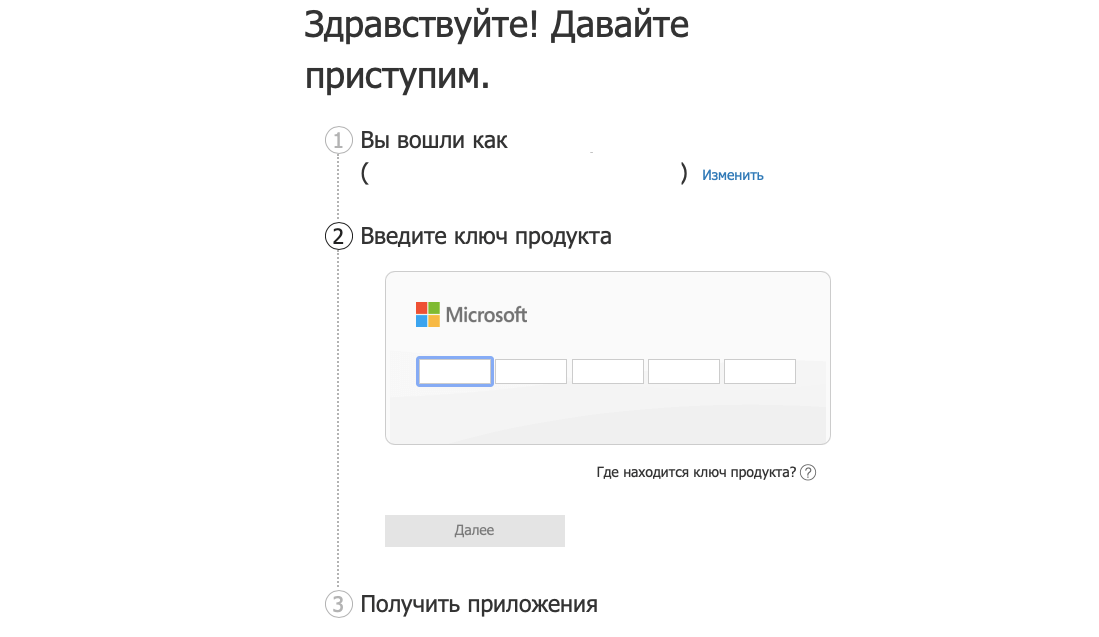Click the fourth product key field
The width and height of the screenshot is (1099, 637).
pos(683,371)
